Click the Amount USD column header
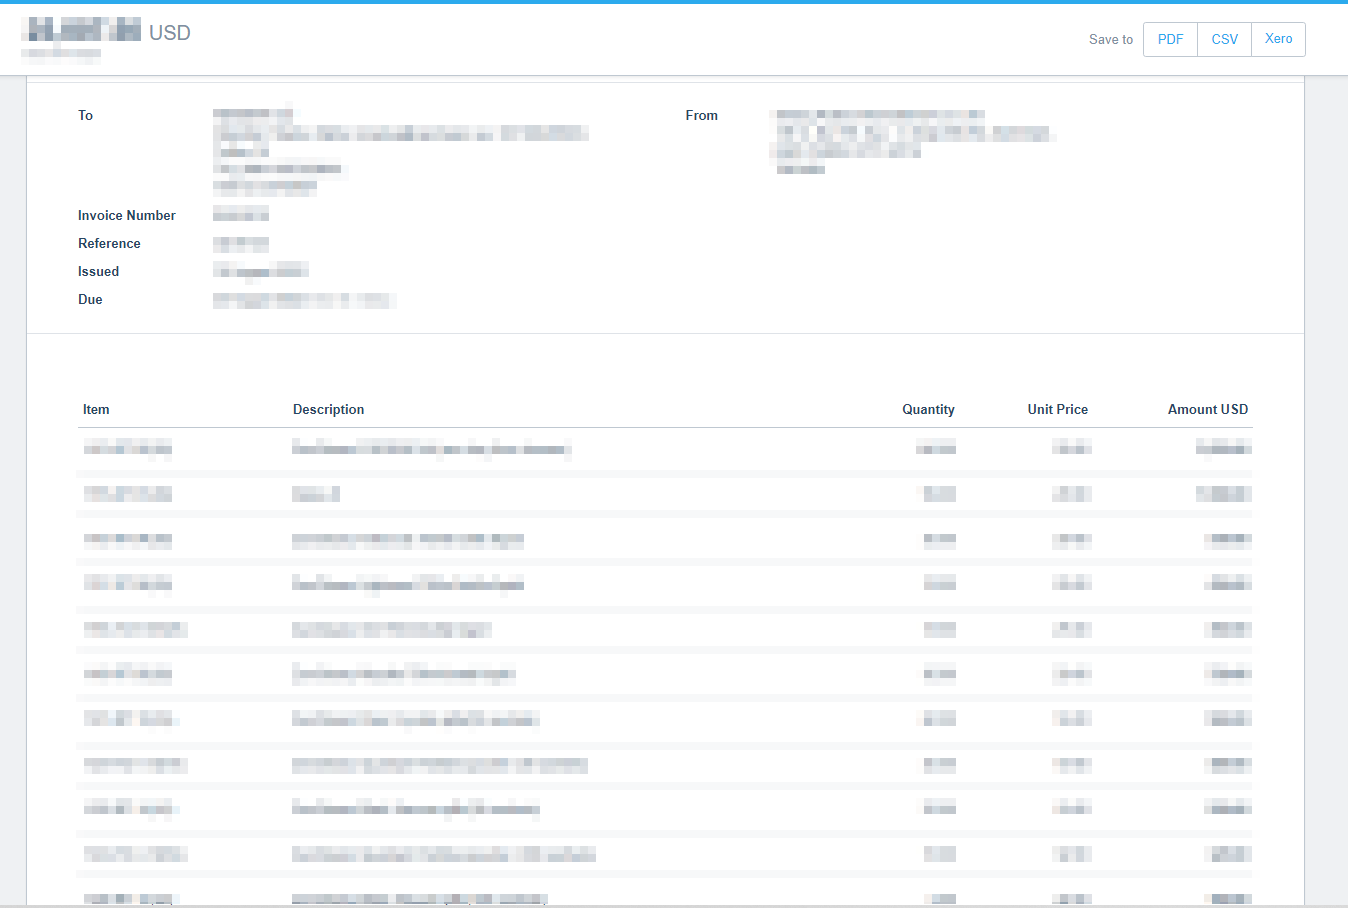Viewport: 1348px width, 908px height. click(x=1207, y=410)
